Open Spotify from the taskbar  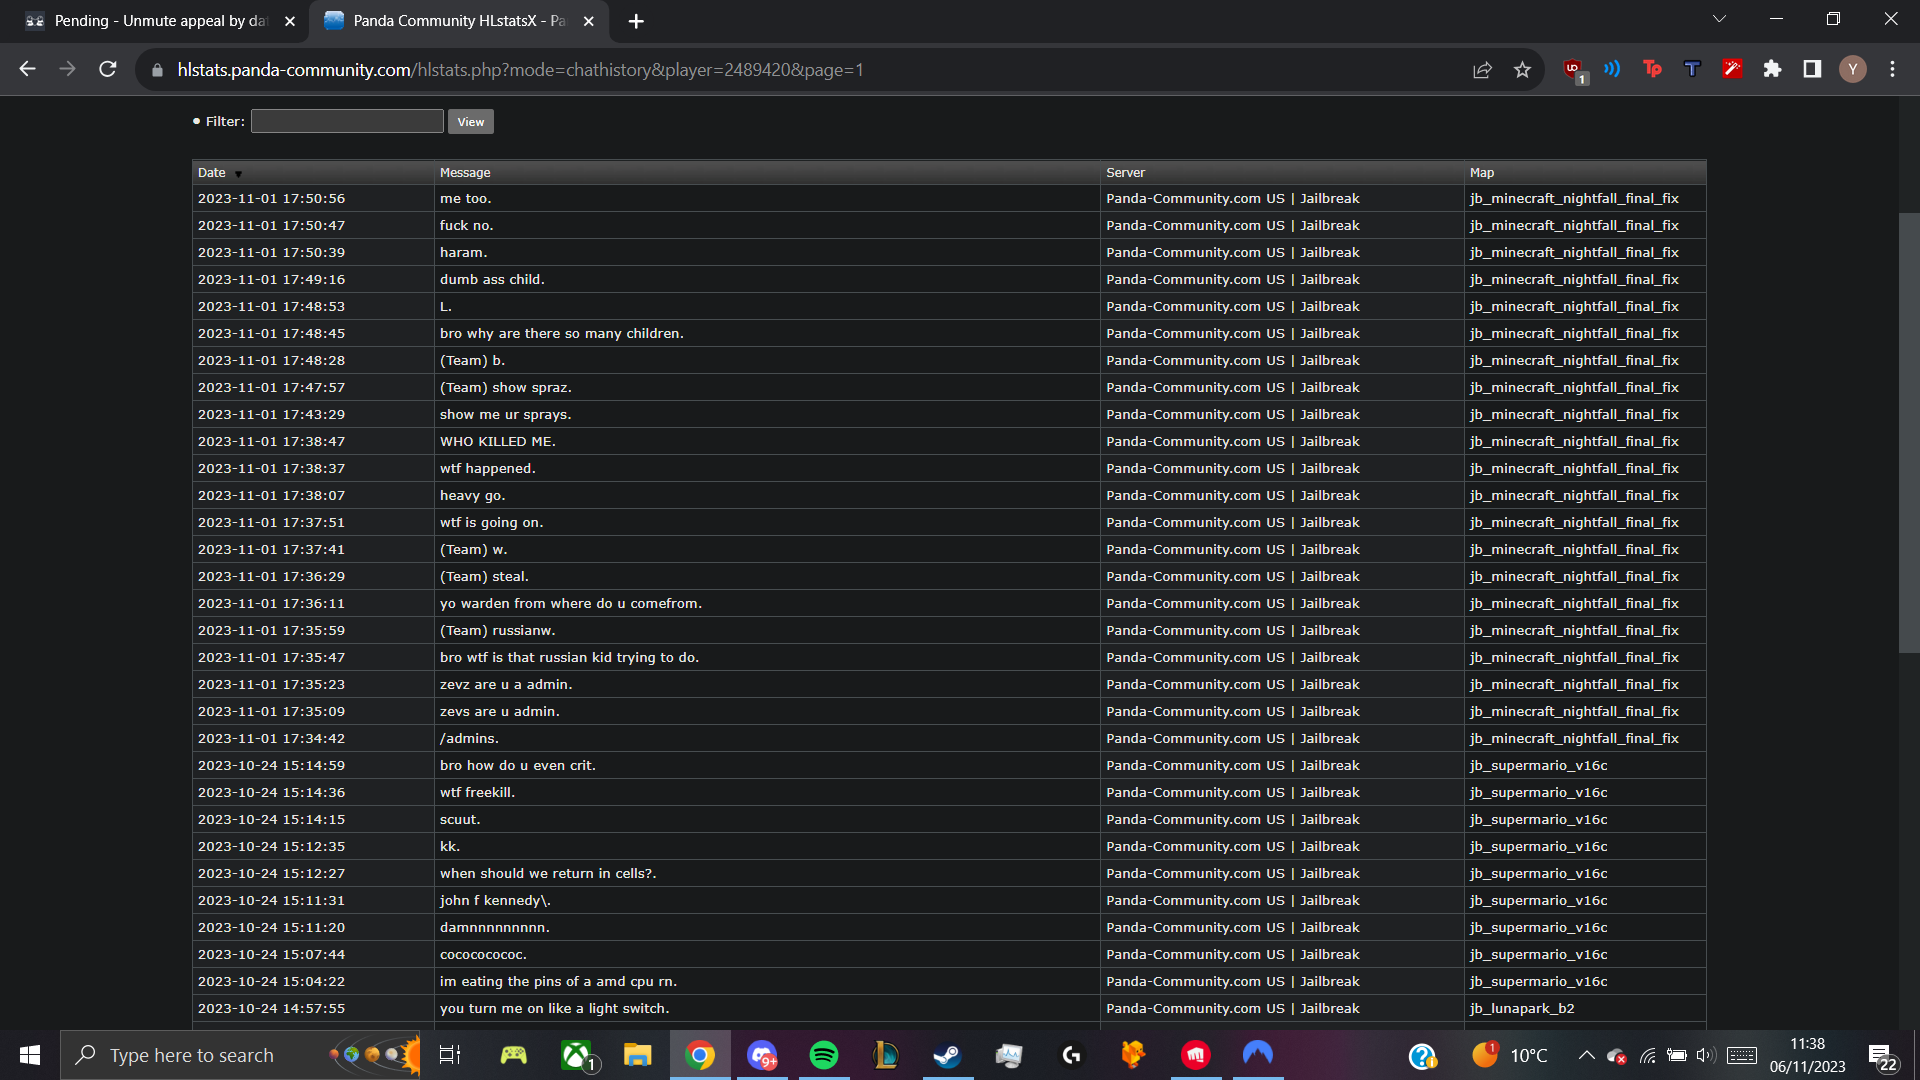pyautogui.click(x=824, y=1055)
